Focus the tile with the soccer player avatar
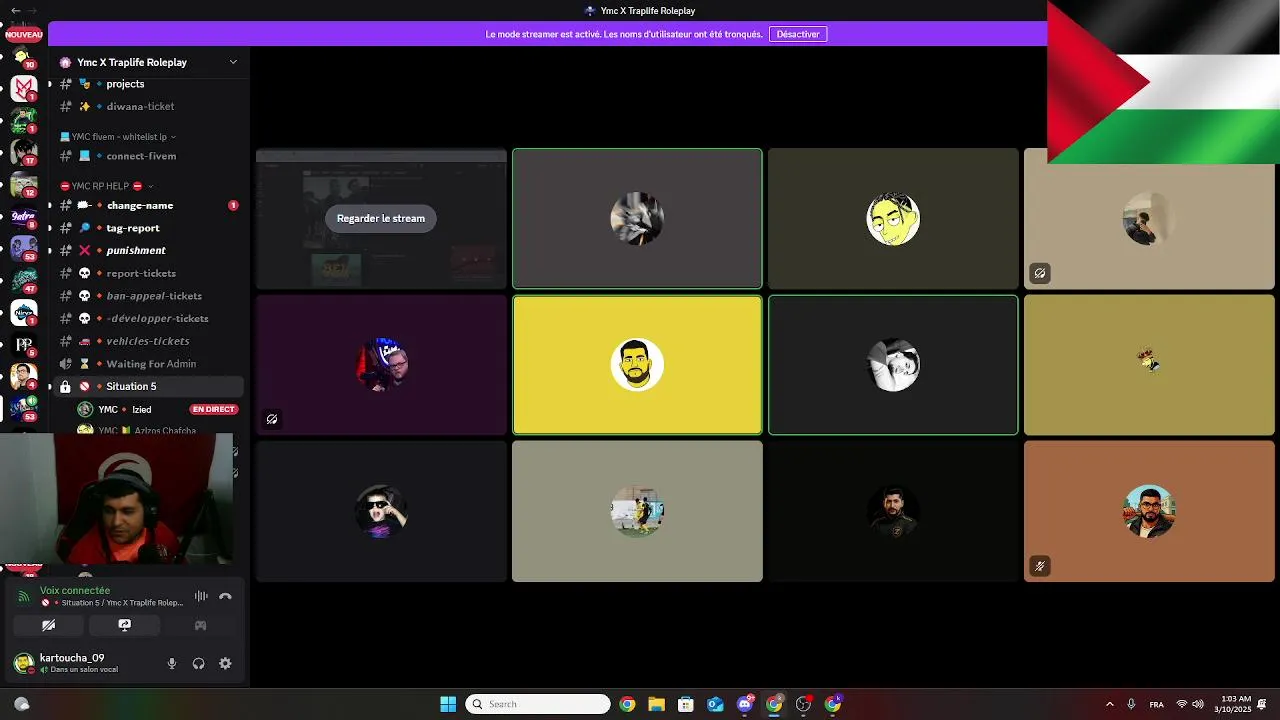 [x=637, y=511]
